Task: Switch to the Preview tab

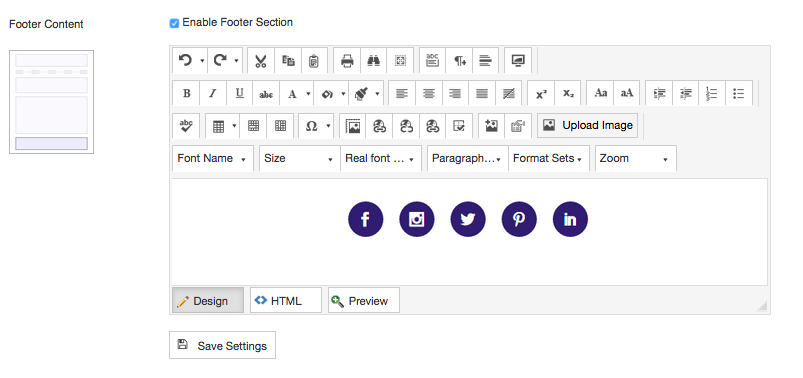Action: (364, 301)
